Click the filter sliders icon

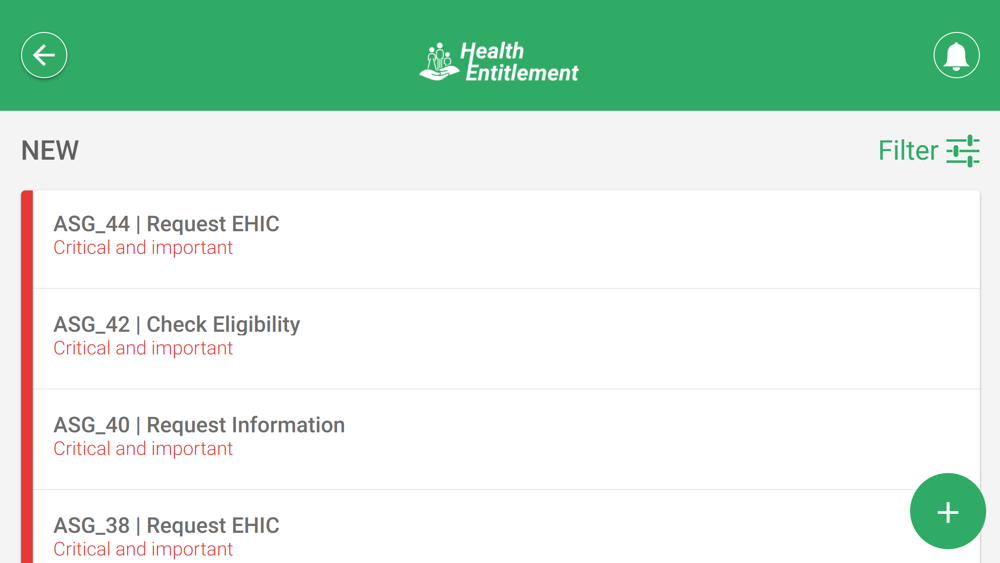(x=963, y=151)
